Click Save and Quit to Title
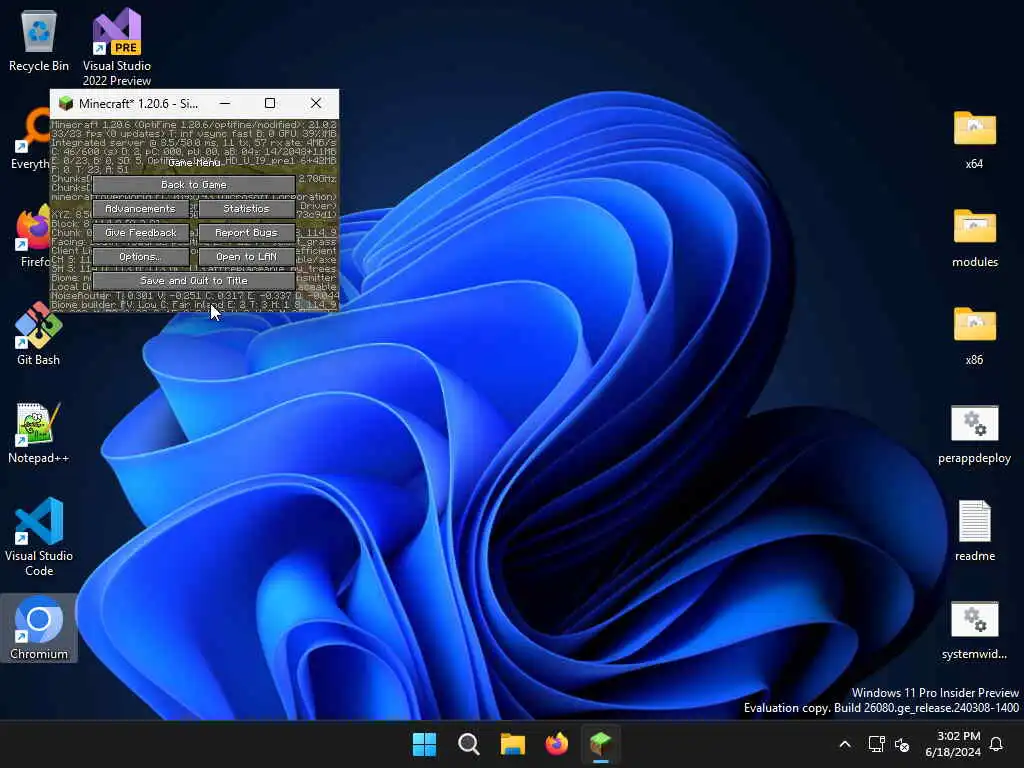 [193, 281]
